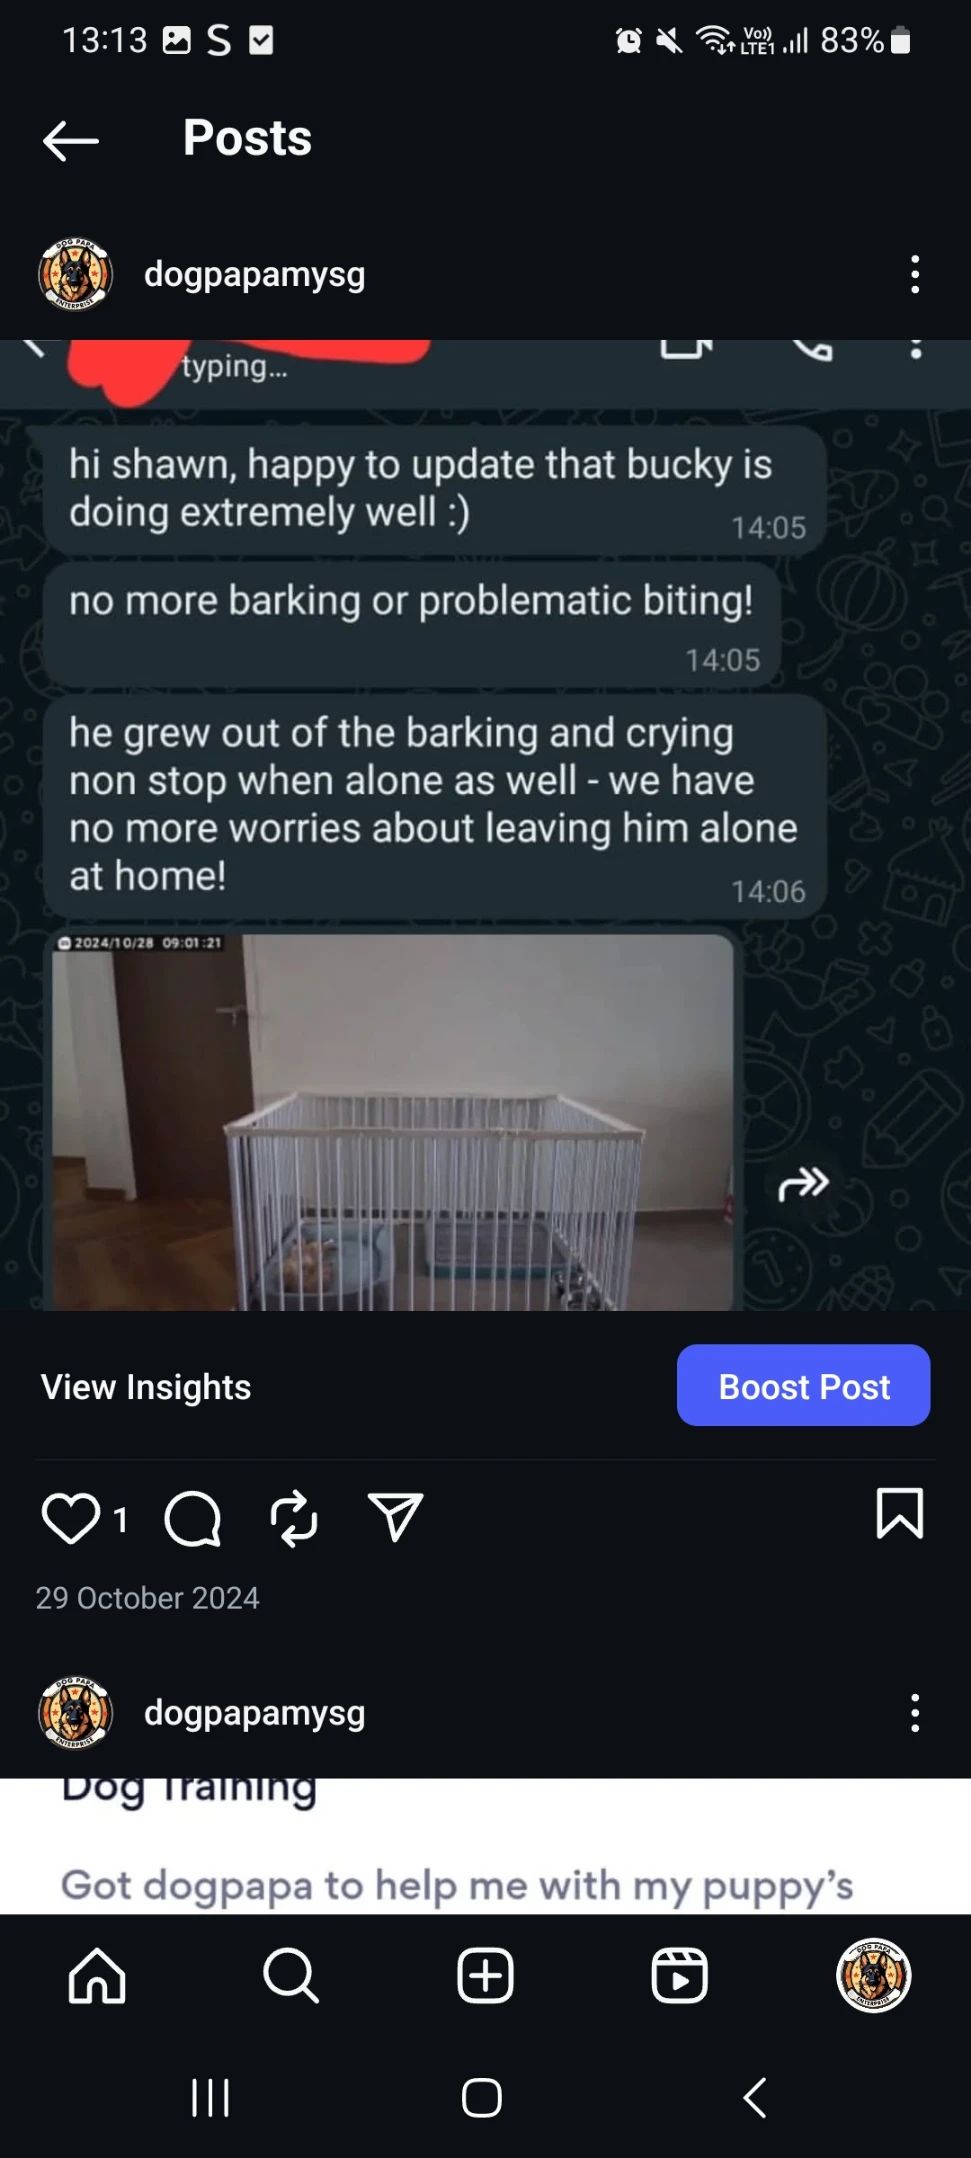
Task: Tap the dogpapamysg username on the first post
Action: 255,274
